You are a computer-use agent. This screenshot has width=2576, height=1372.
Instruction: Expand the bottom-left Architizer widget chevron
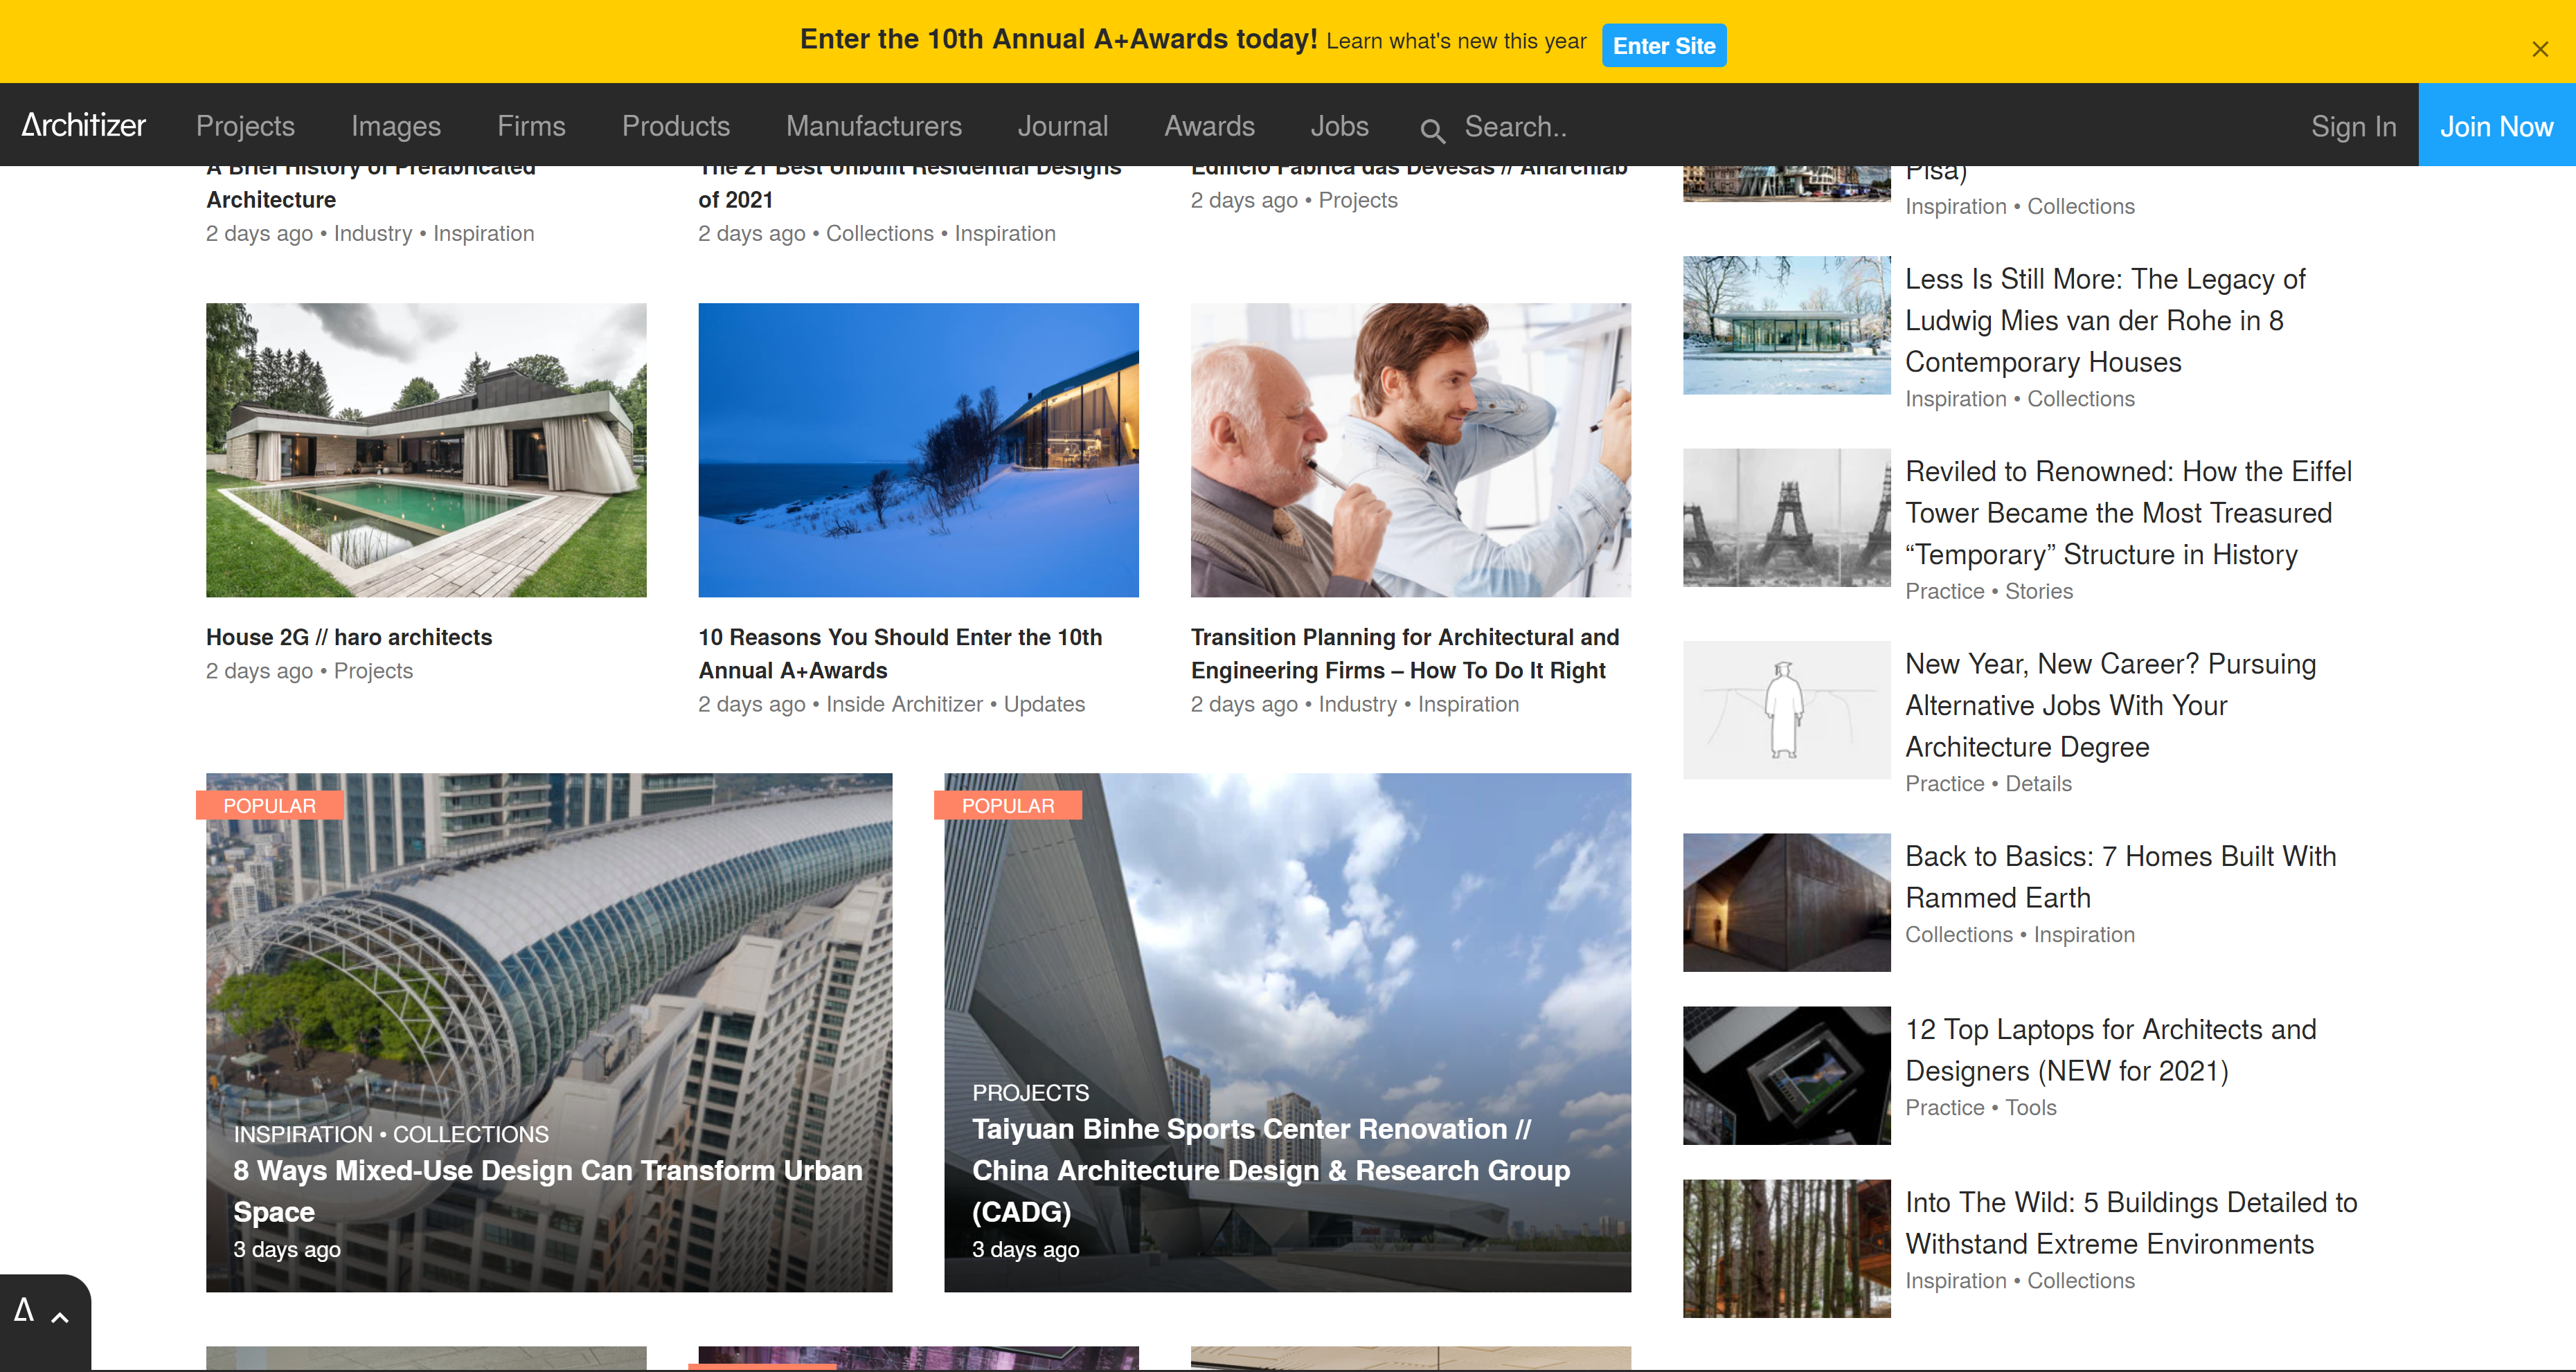tap(60, 1317)
